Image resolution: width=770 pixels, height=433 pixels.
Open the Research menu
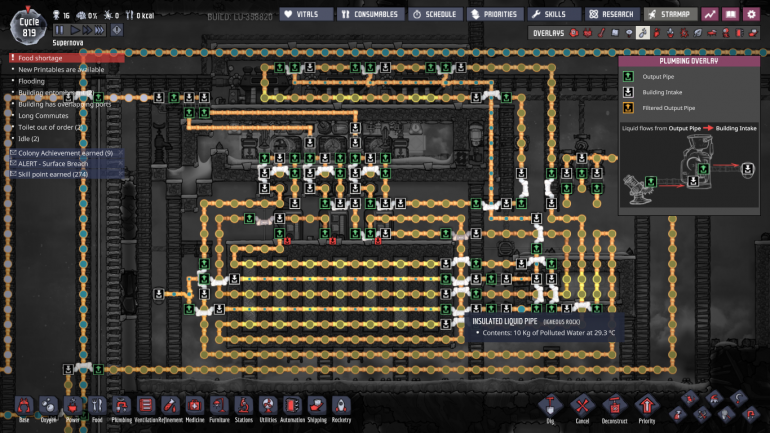tap(612, 14)
